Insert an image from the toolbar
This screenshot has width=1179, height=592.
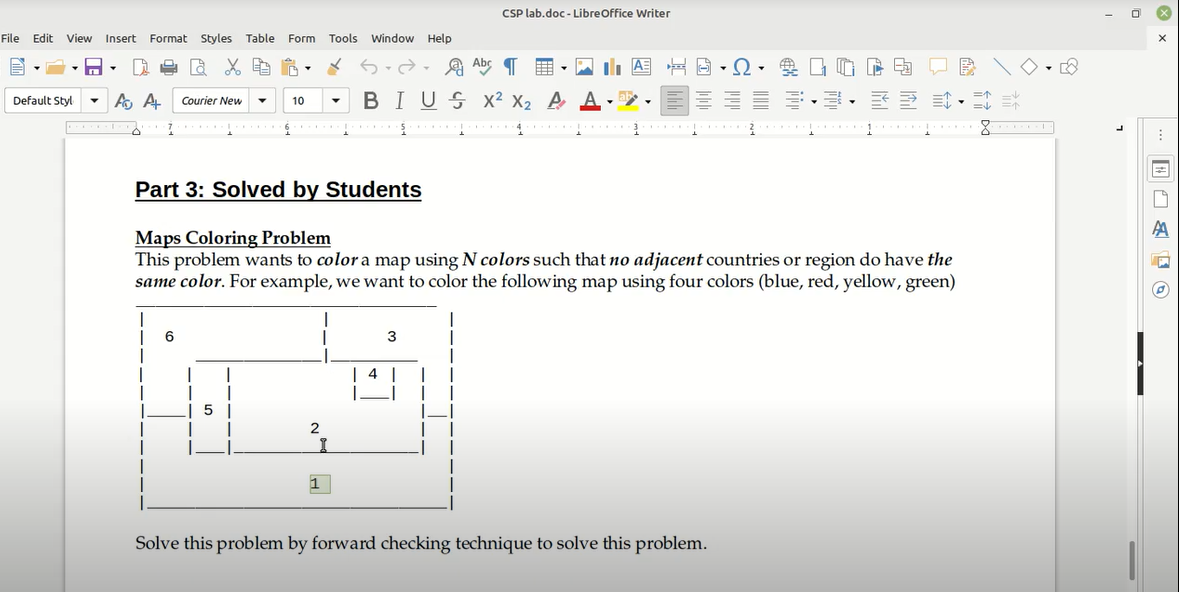583,66
